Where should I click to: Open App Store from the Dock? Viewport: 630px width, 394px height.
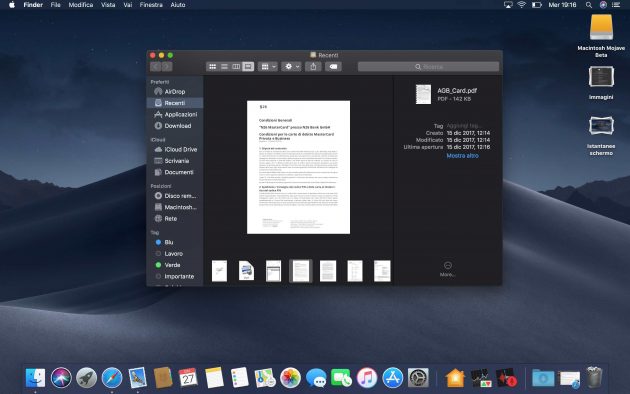tap(393, 378)
